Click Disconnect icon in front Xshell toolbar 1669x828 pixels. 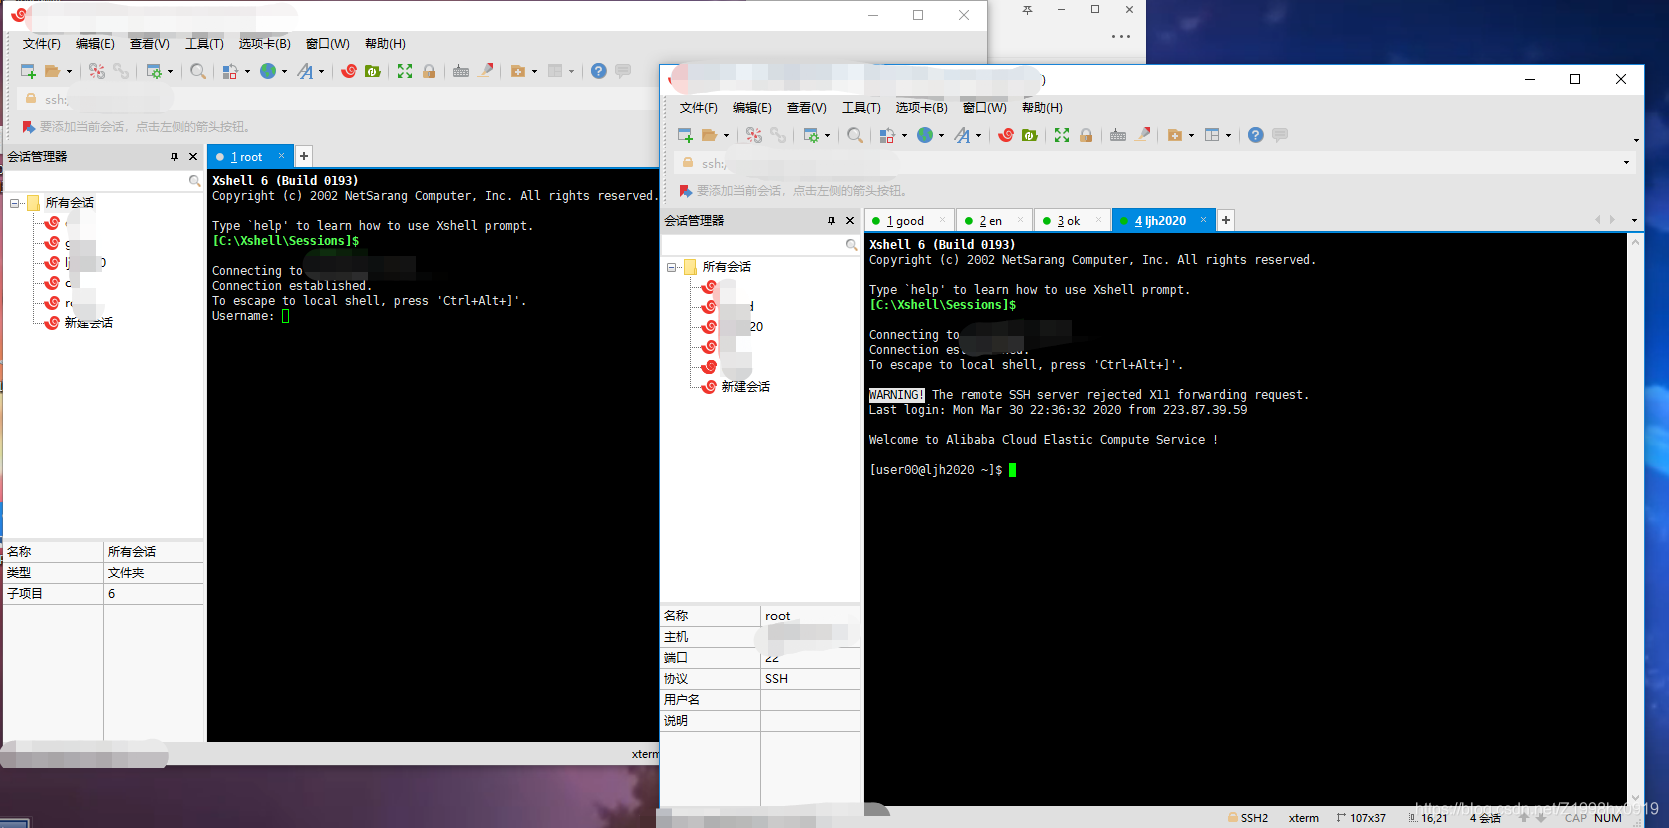click(754, 135)
